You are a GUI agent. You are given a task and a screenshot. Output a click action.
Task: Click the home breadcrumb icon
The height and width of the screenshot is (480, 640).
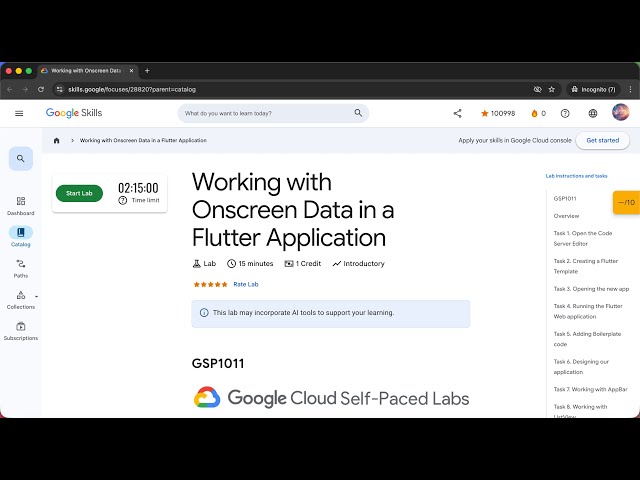point(56,140)
